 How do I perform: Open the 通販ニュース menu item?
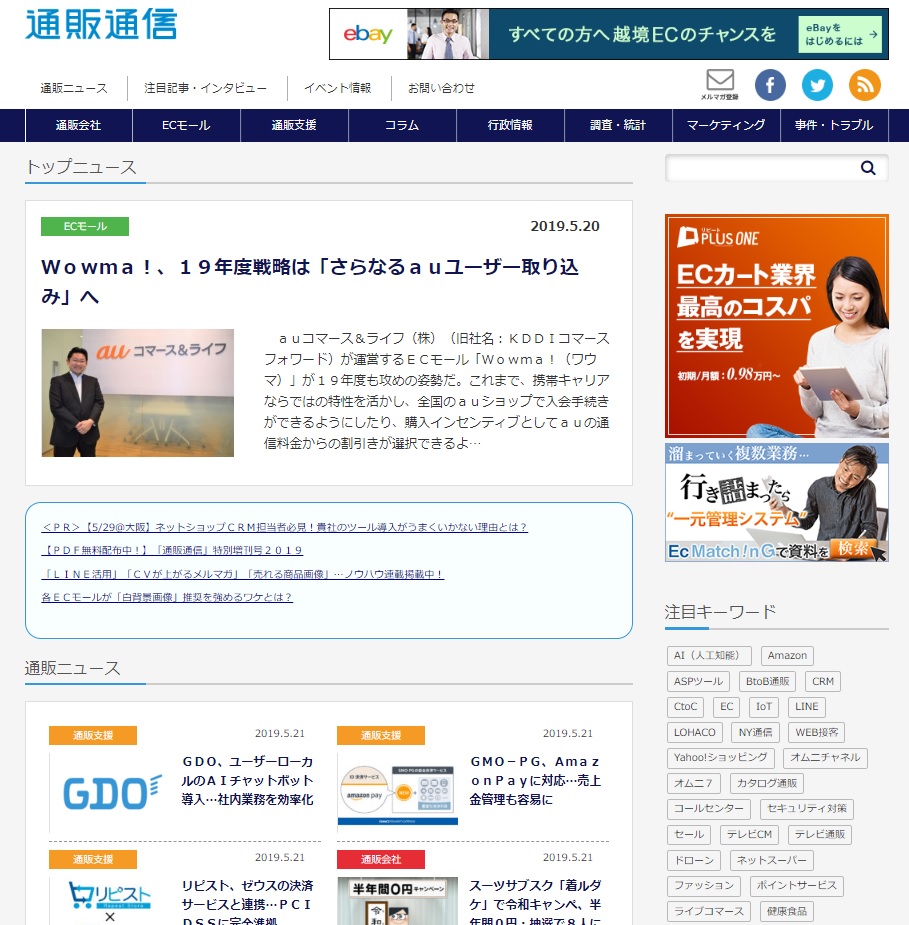(x=74, y=88)
